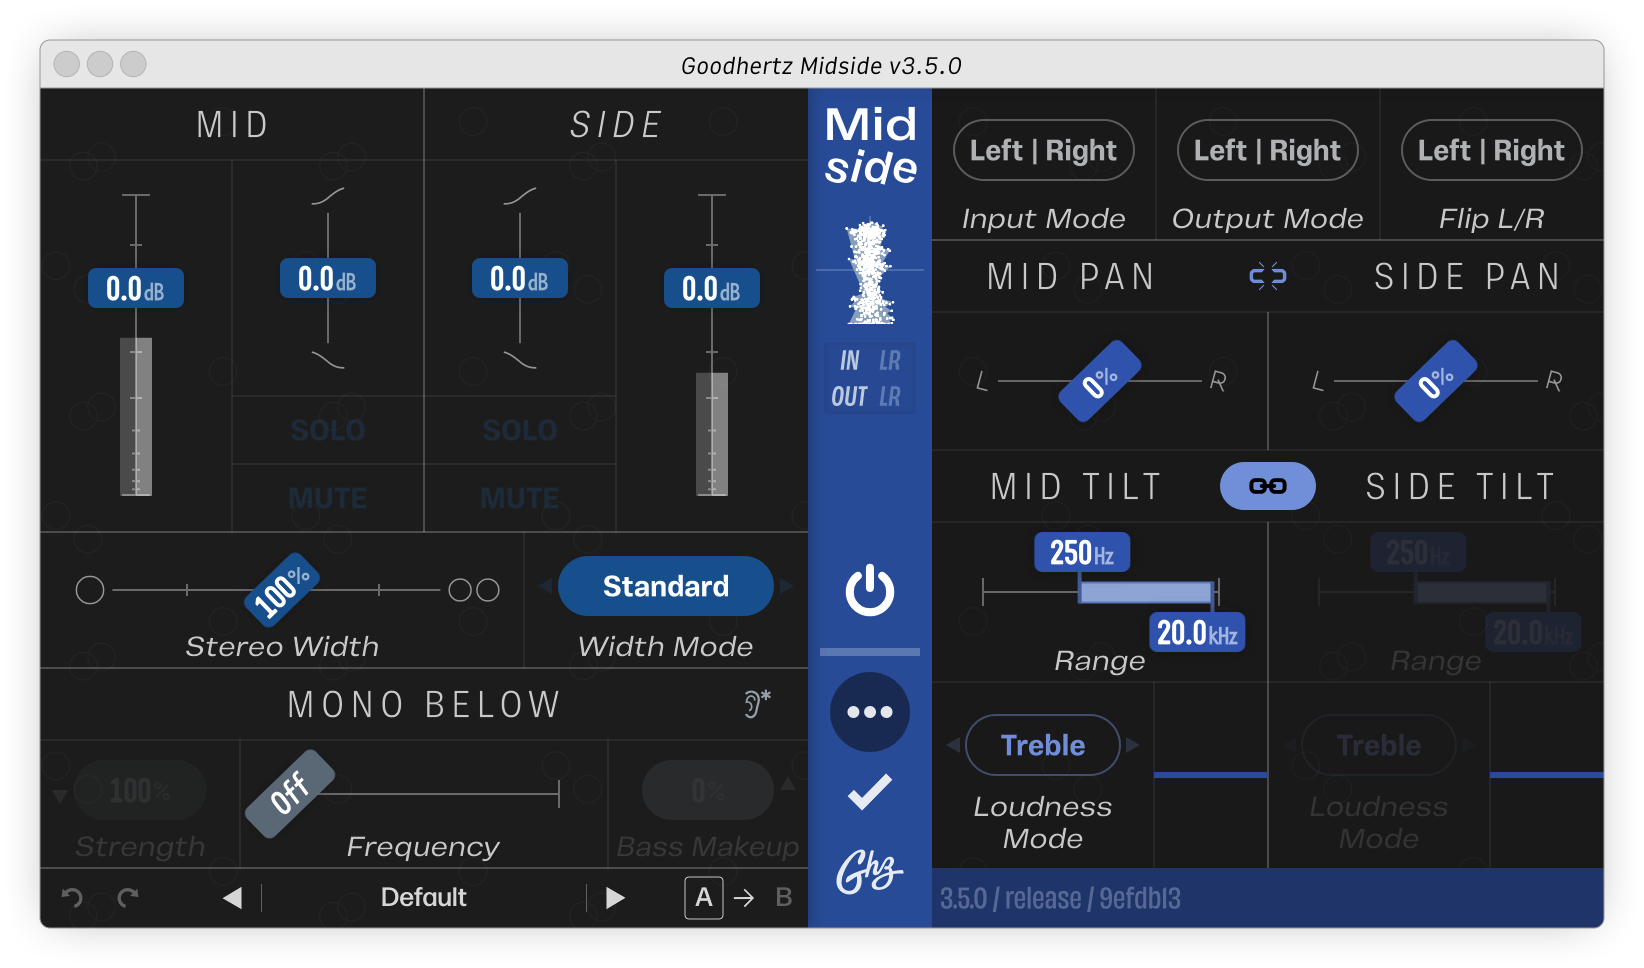Click the SIDE section header

coord(616,125)
